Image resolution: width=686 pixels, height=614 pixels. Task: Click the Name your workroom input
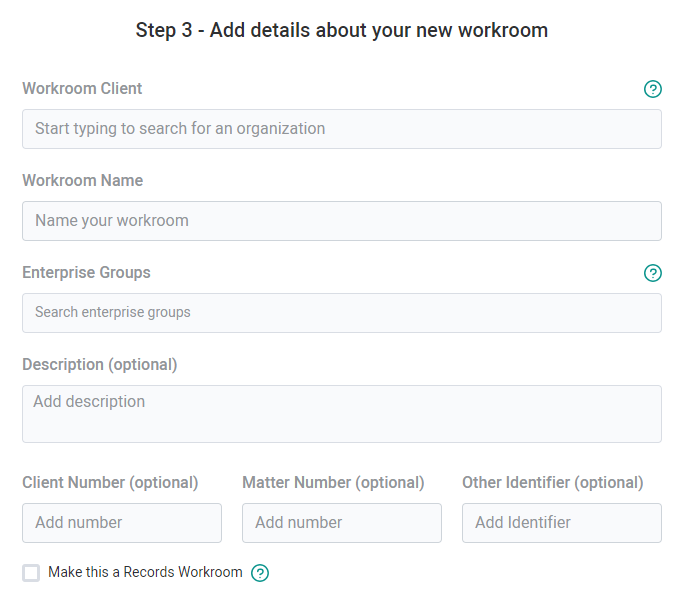click(342, 221)
